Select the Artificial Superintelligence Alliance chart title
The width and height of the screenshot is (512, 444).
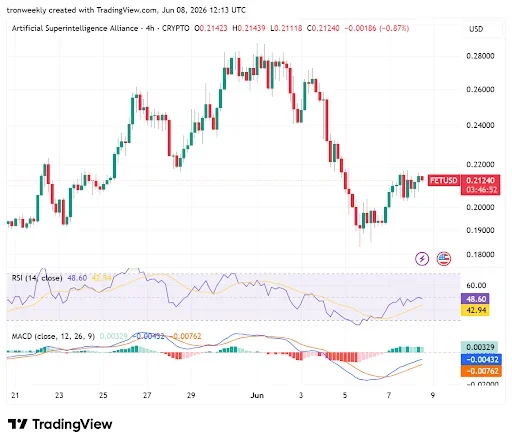point(75,28)
